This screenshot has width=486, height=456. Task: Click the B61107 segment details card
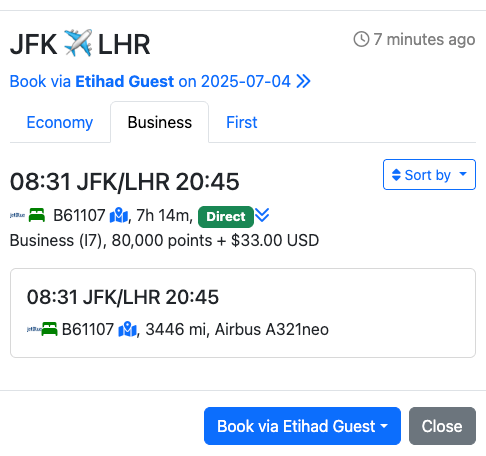pos(243,313)
